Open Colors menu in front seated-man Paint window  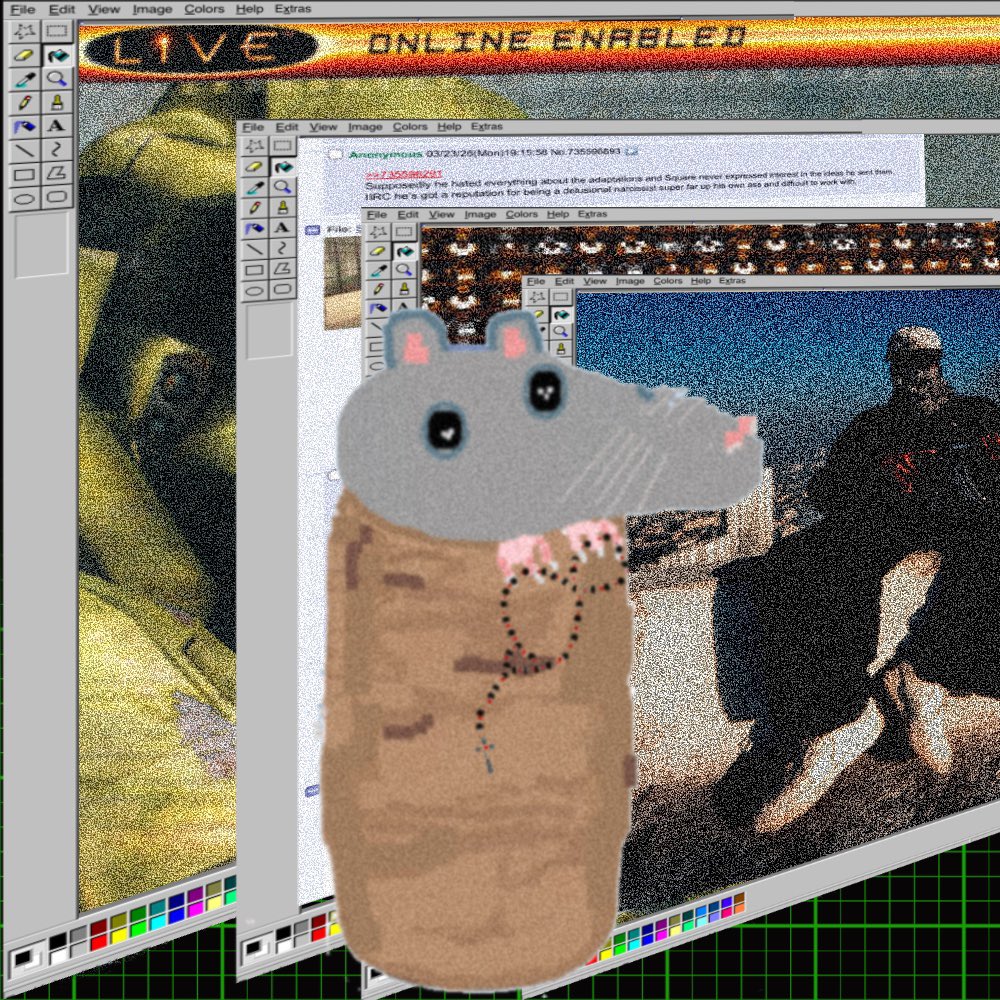[668, 281]
